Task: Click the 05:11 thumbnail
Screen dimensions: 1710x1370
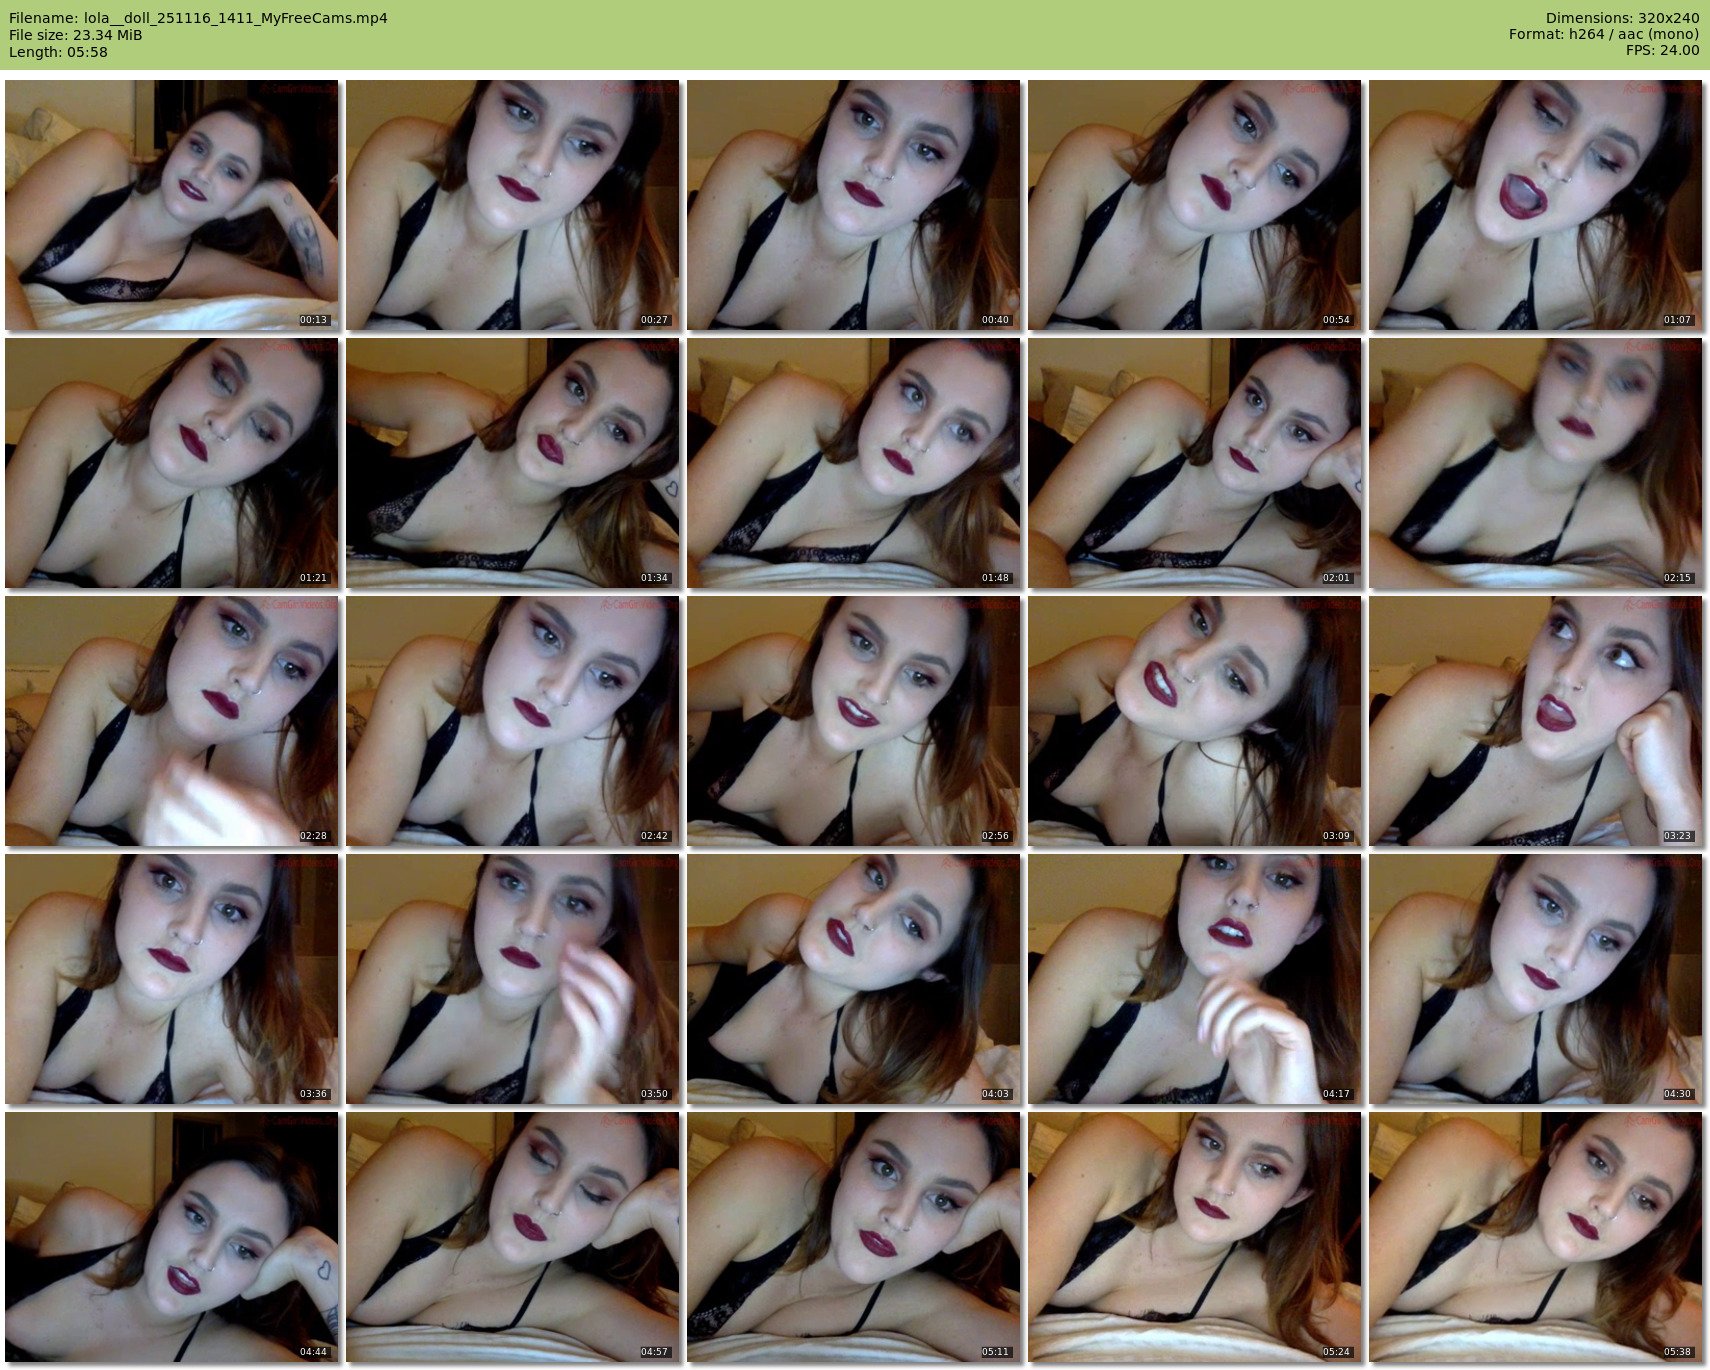Action: [853, 1237]
